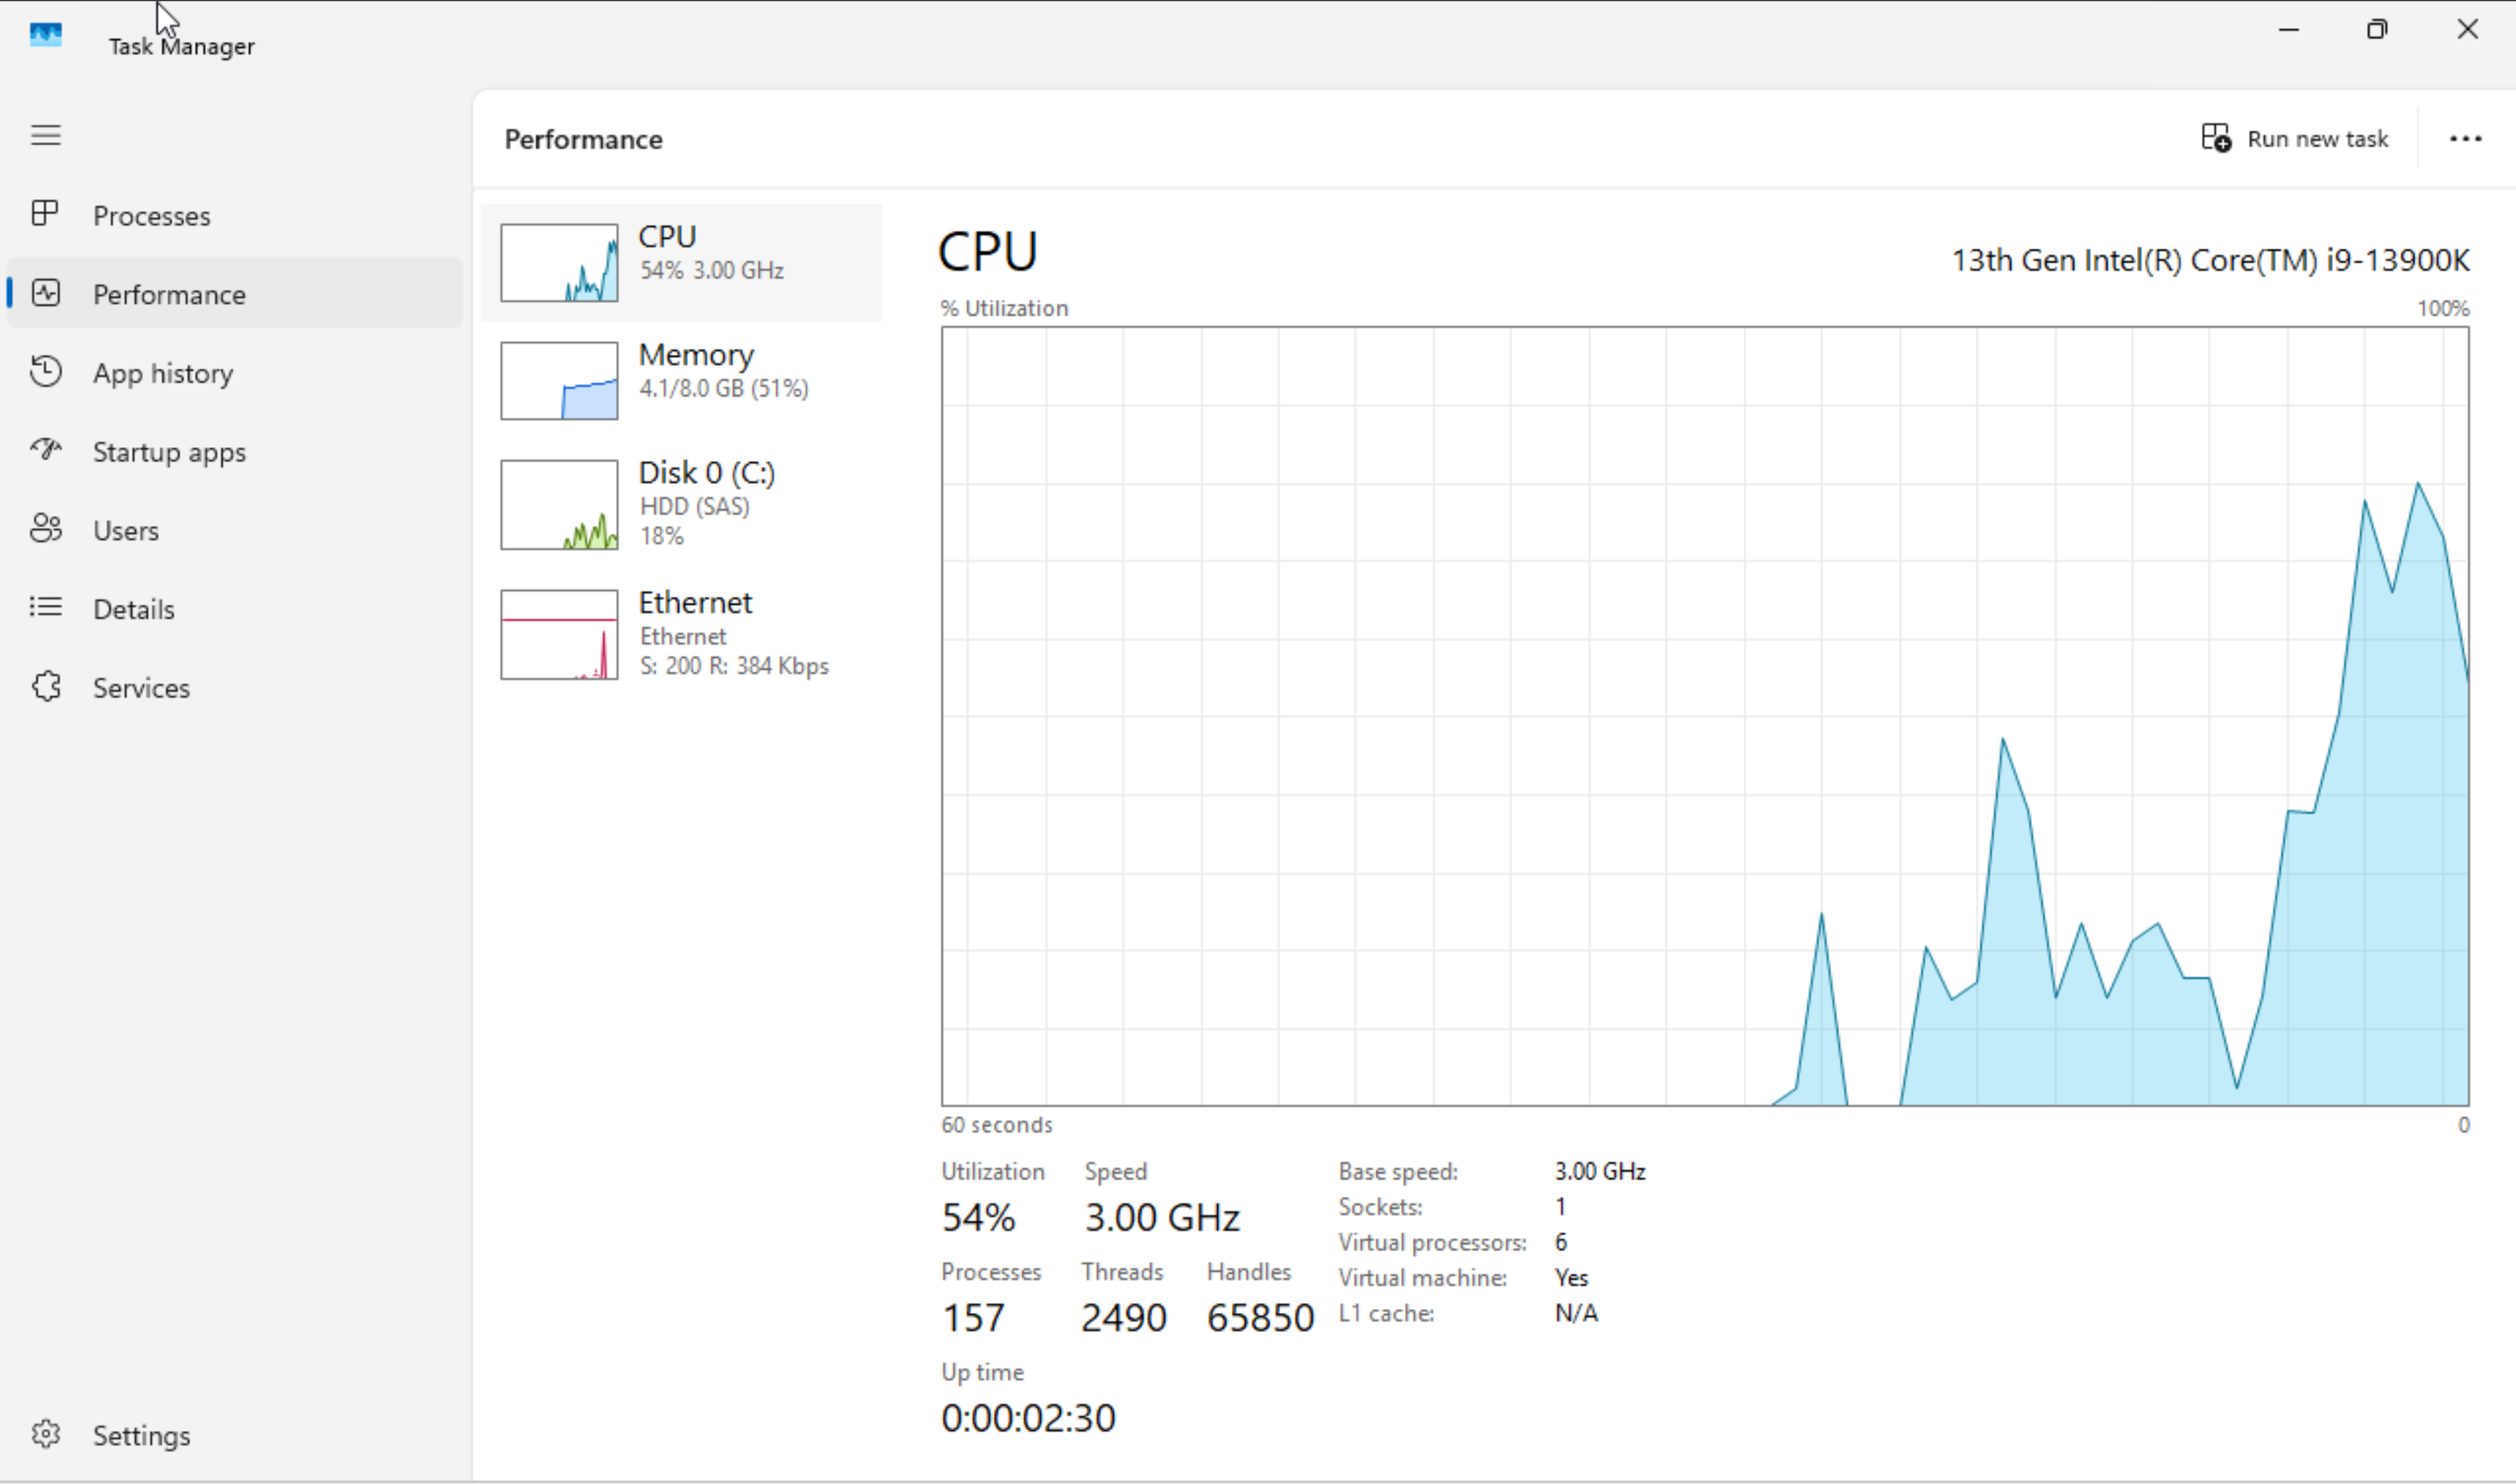
Task: Click the App history clock icon
Action: tap(46, 371)
